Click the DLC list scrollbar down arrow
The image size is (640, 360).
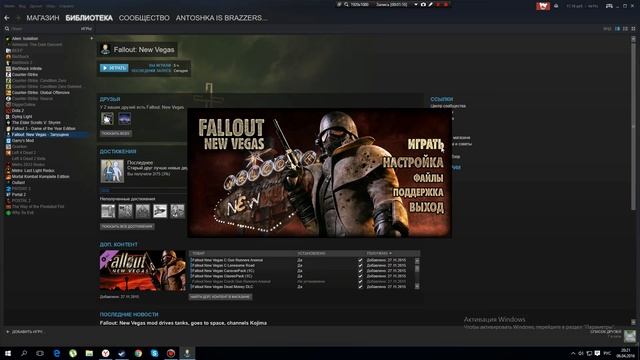(x=417, y=287)
